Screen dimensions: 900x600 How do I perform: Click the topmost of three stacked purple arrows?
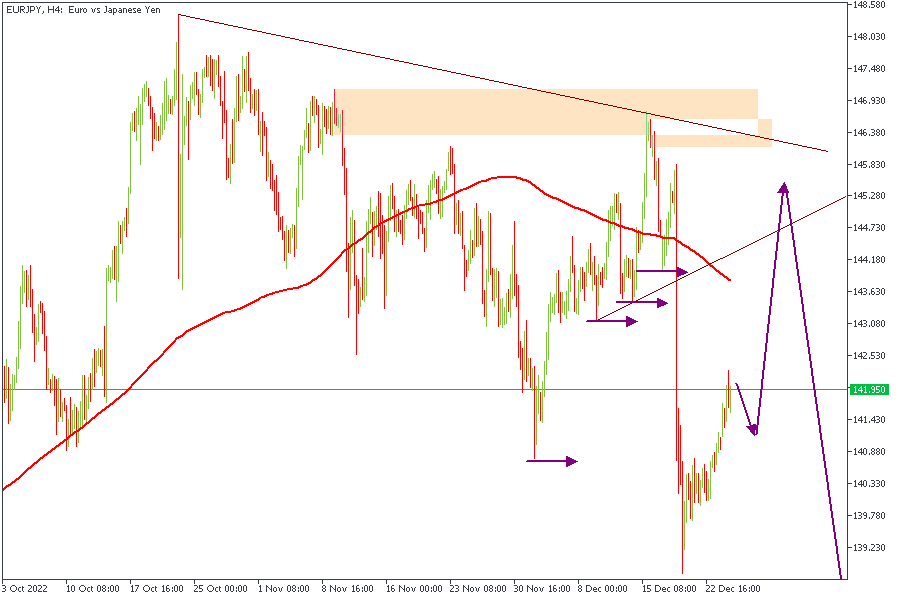662,271
